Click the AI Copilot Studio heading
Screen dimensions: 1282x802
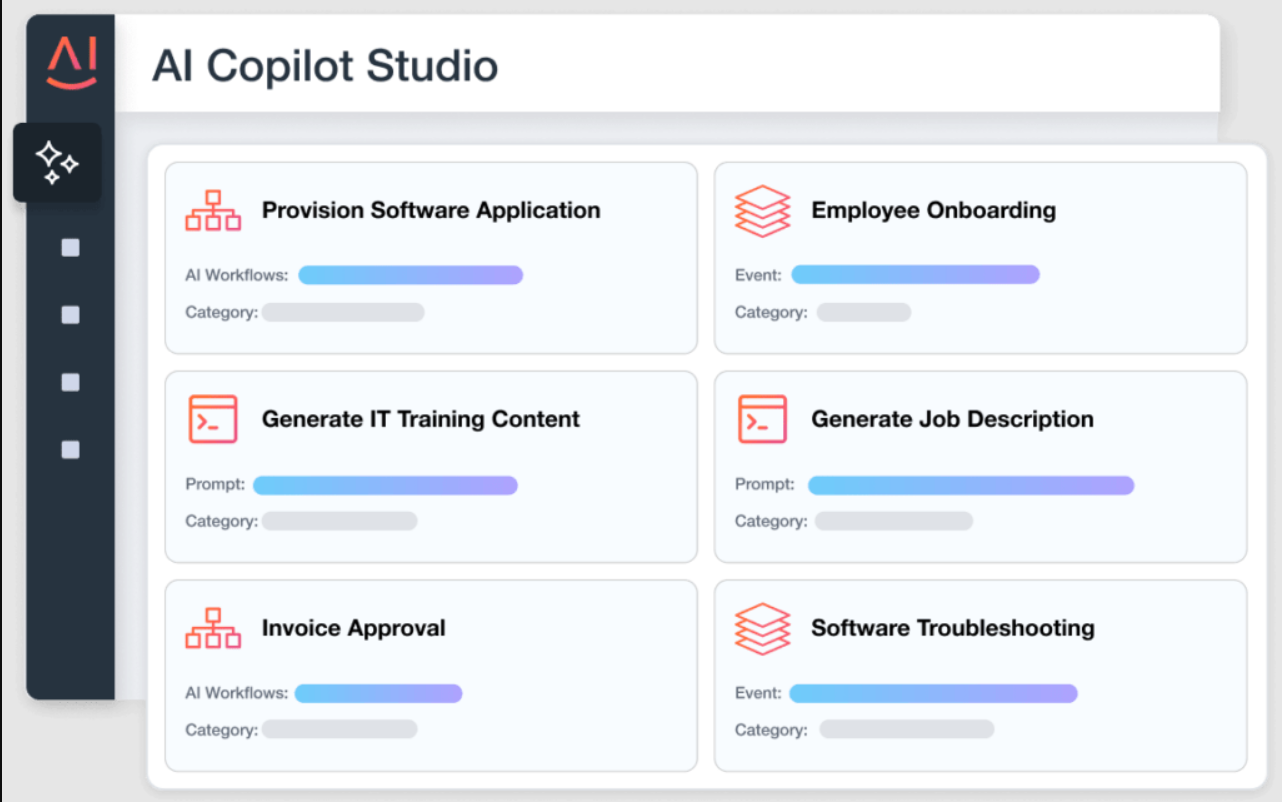tap(325, 66)
